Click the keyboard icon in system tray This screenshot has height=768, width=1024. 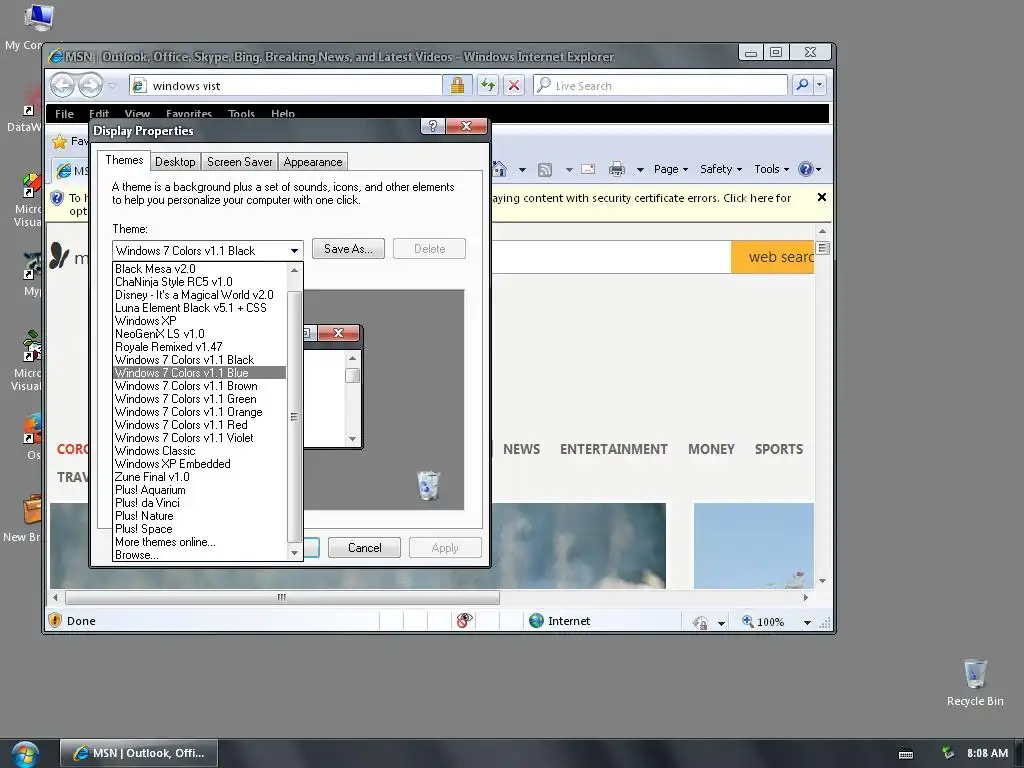click(x=906, y=754)
